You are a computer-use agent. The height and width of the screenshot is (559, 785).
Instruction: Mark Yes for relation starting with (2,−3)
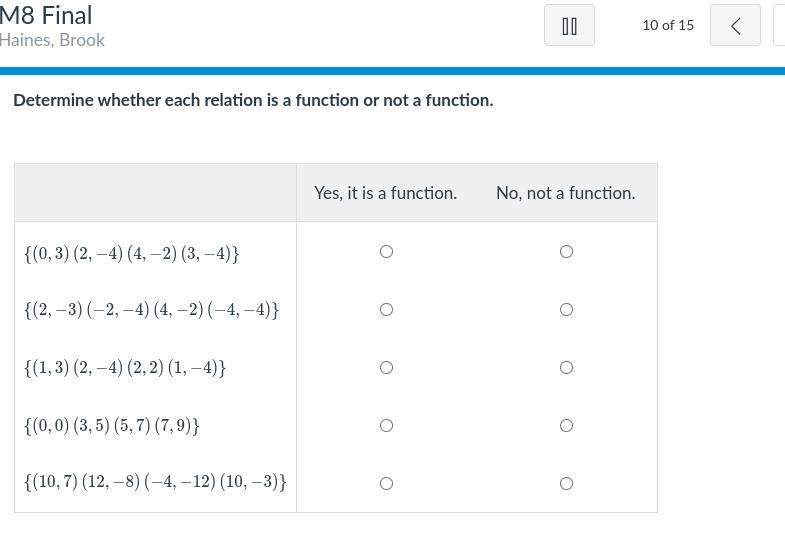[x=386, y=310]
